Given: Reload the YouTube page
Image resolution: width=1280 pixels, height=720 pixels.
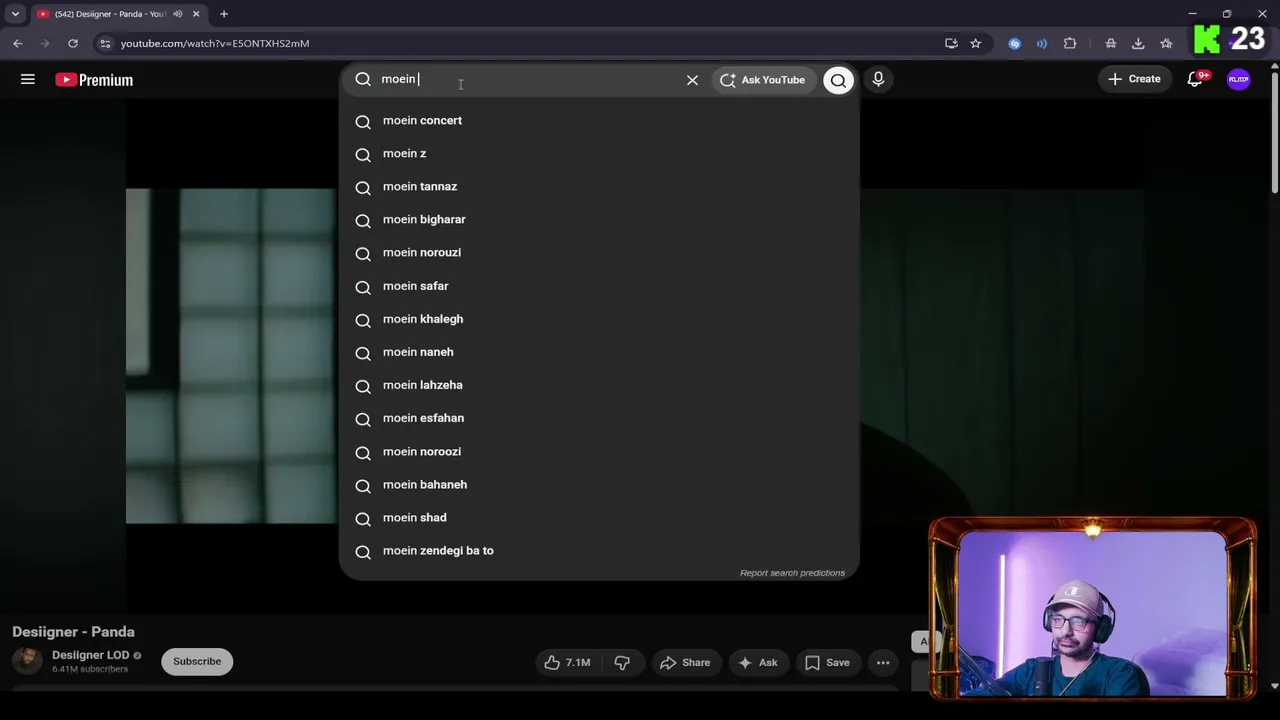Looking at the screenshot, I should pyautogui.click(x=73, y=43).
